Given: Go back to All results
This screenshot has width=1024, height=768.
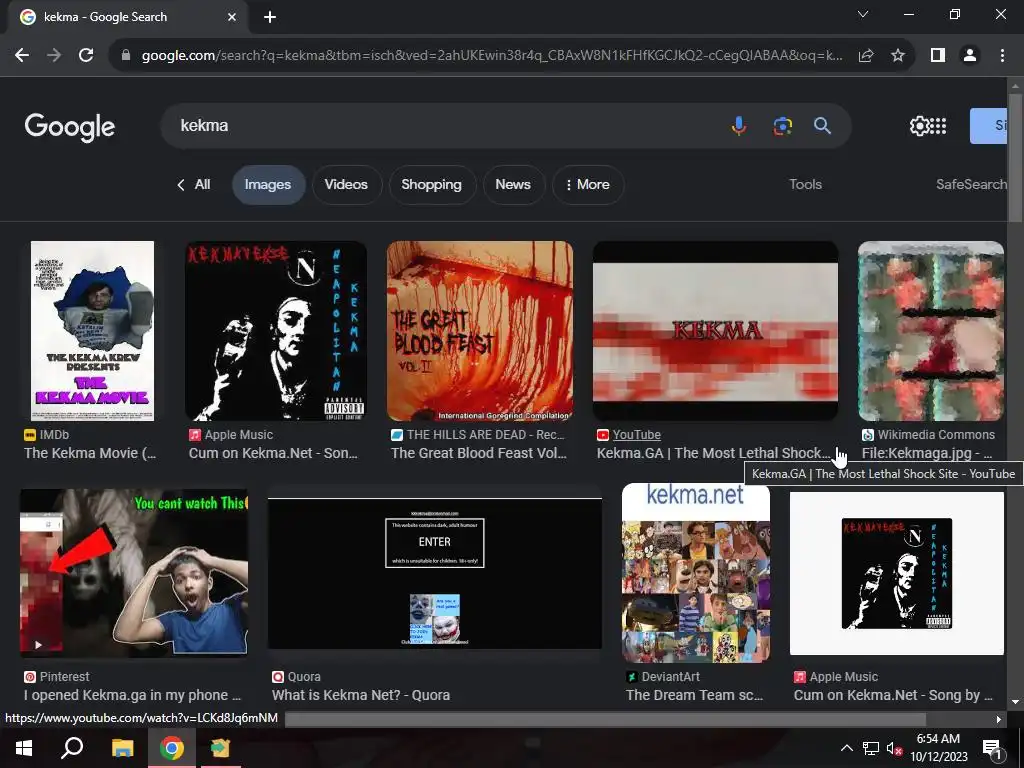Looking at the screenshot, I should click(x=194, y=185).
